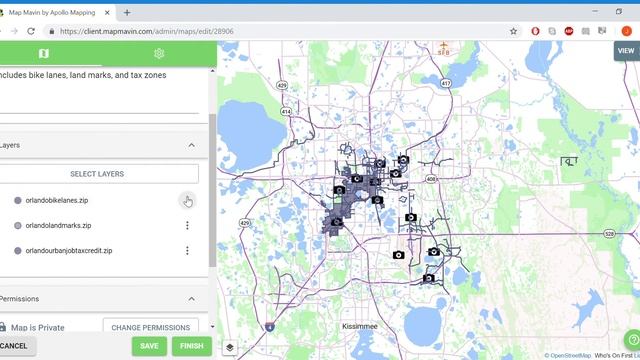The width and height of the screenshot is (640, 360).
Task: Click the Kissimmee label on map
Action: click(x=360, y=326)
